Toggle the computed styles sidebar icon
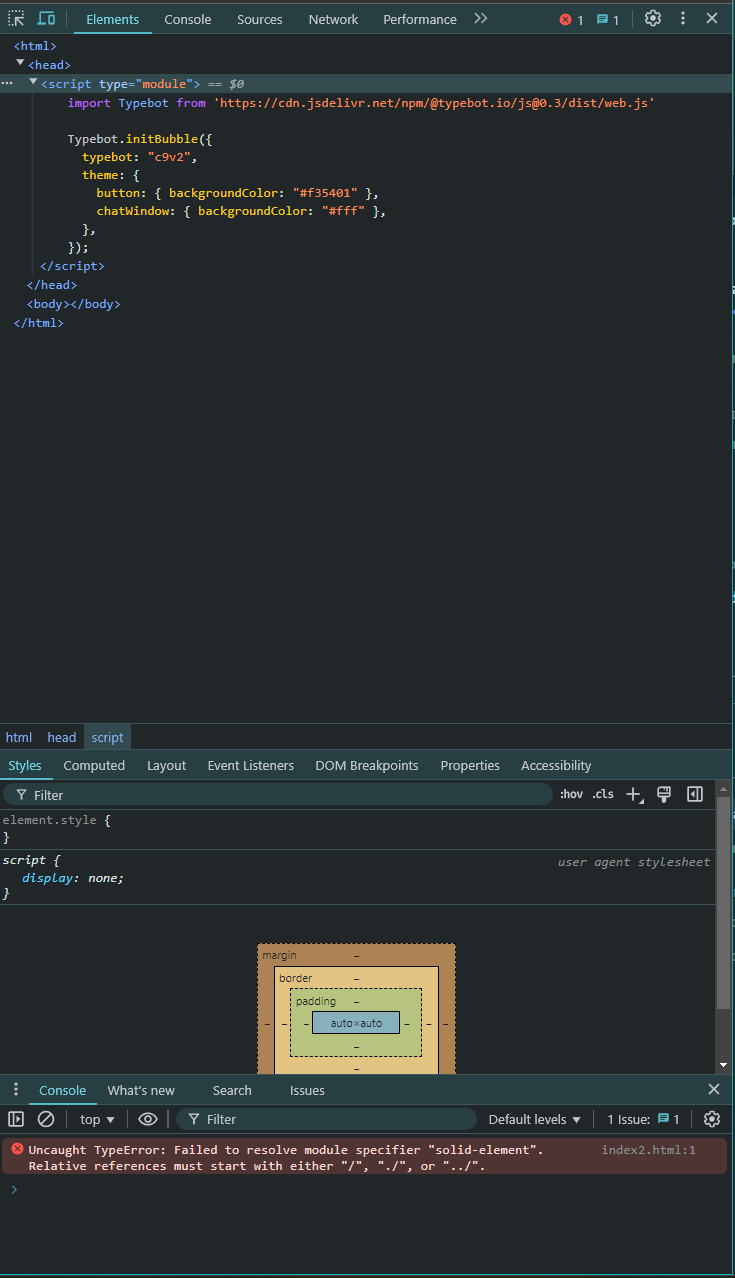Screen dimensions: 735x1278 (x=695, y=794)
